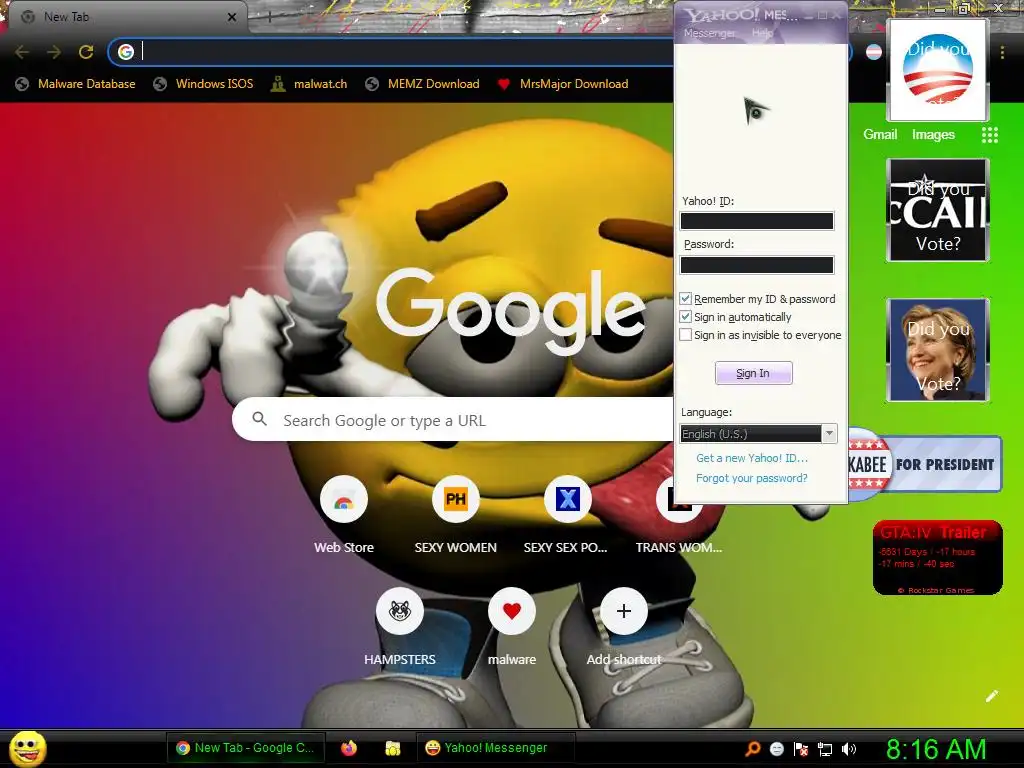Image resolution: width=1024 pixels, height=768 pixels.
Task: Click the Chrome forward arrow
Action: (54, 52)
